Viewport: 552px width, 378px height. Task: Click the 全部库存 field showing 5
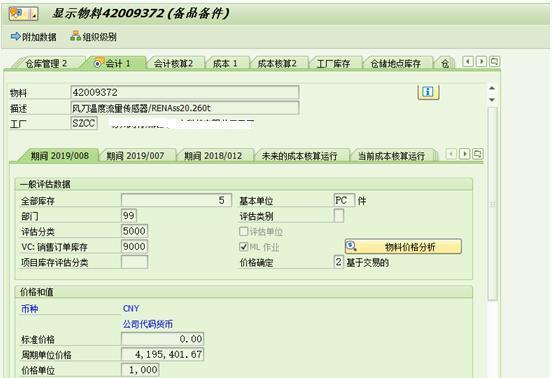pos(176,200)
